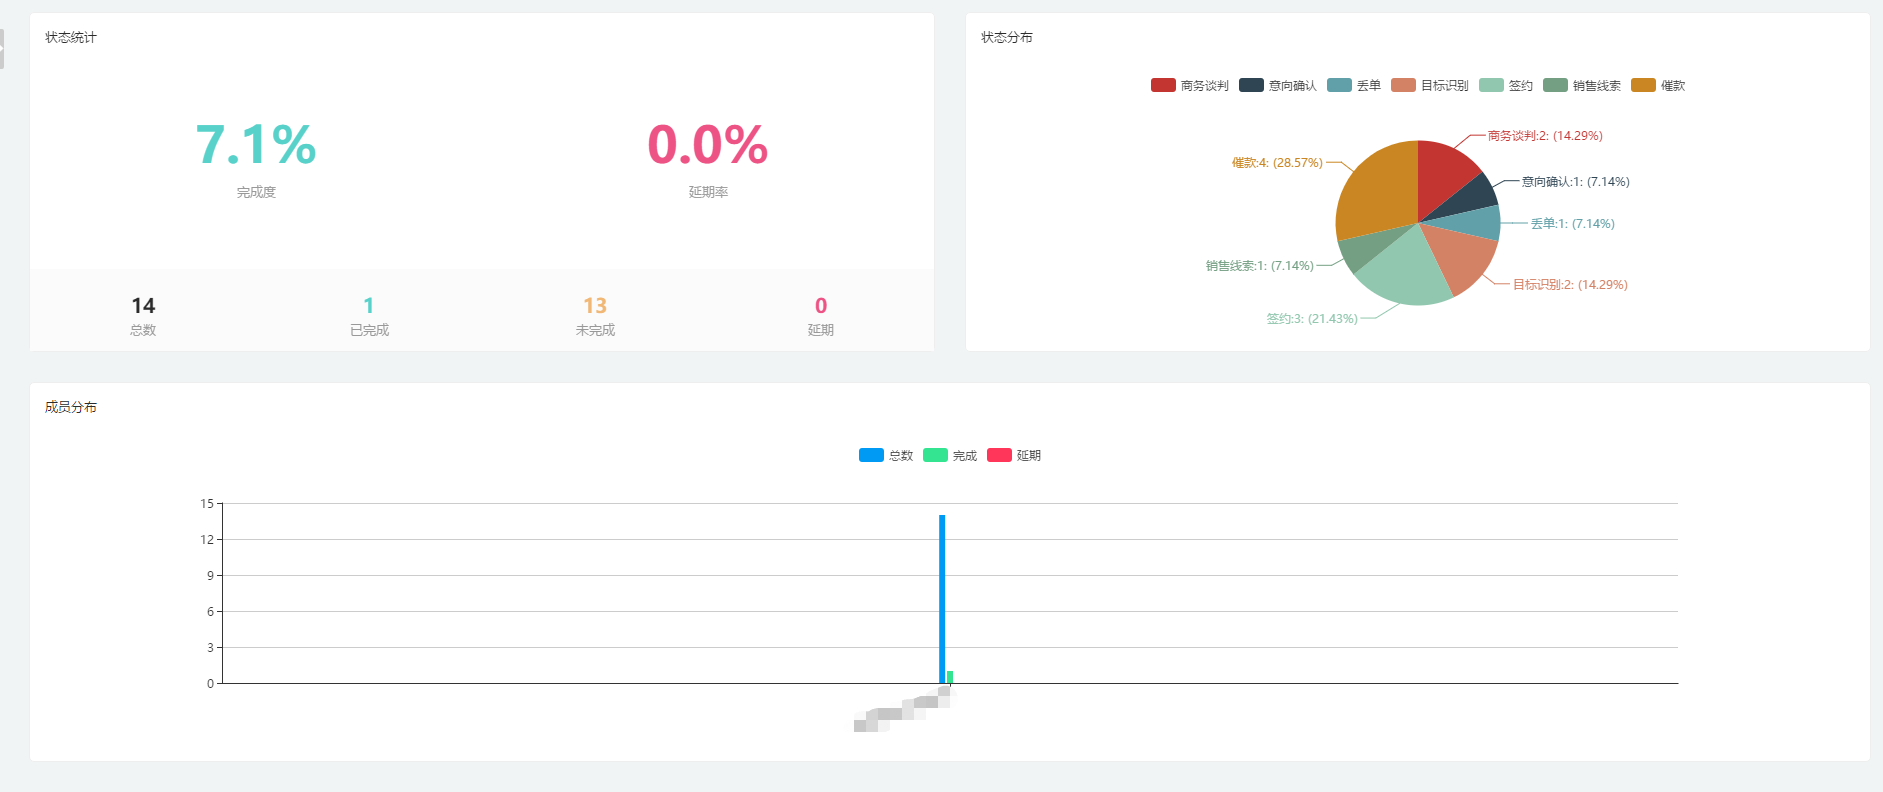
Task: Toggle the 意向确认 legend entry
Action: [1277, 85]
